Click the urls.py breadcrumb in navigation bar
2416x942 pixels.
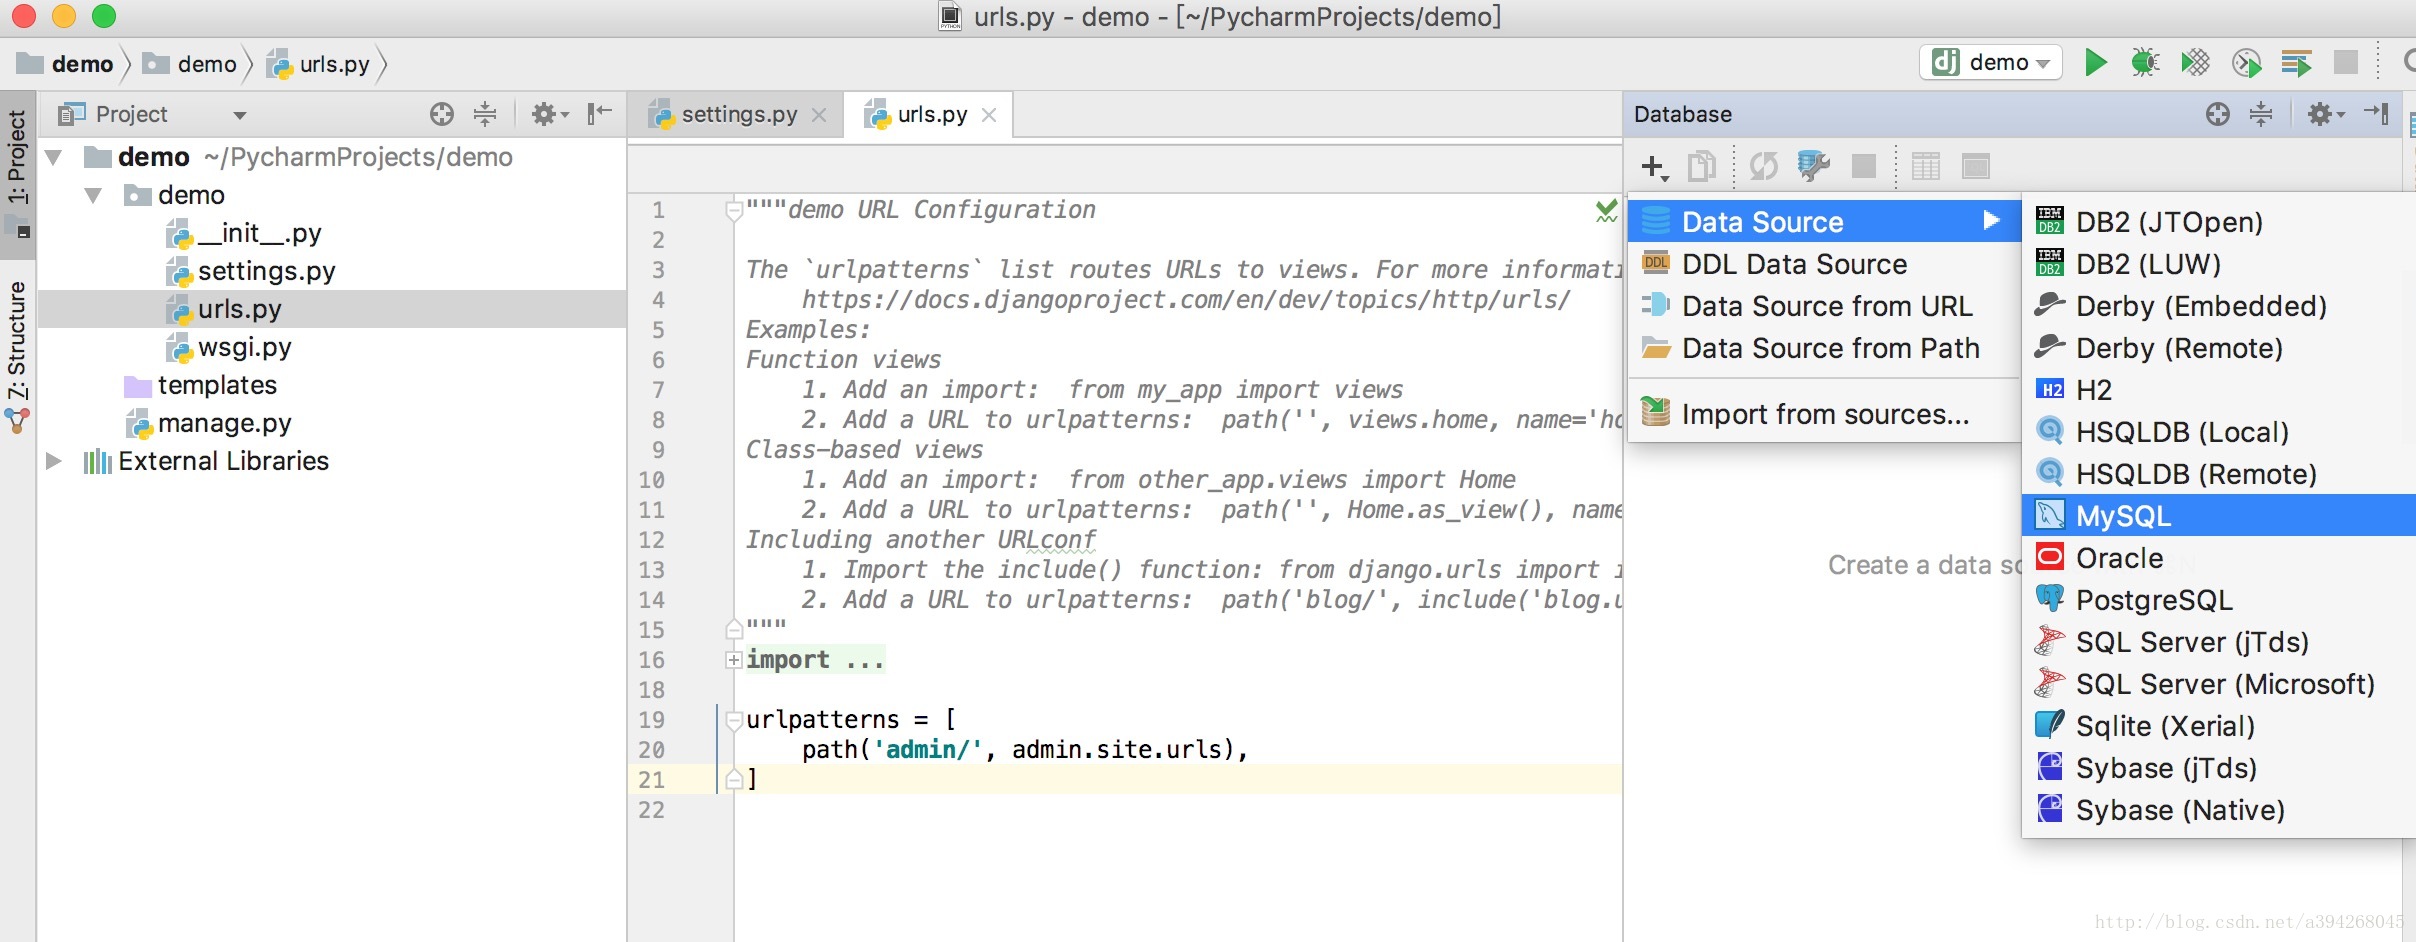click(319, 64)
